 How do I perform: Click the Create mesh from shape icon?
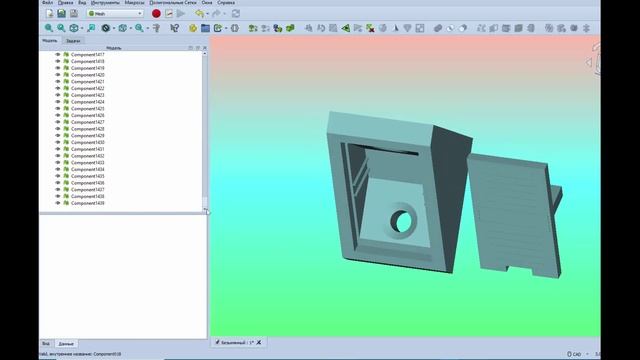point(278,28)
